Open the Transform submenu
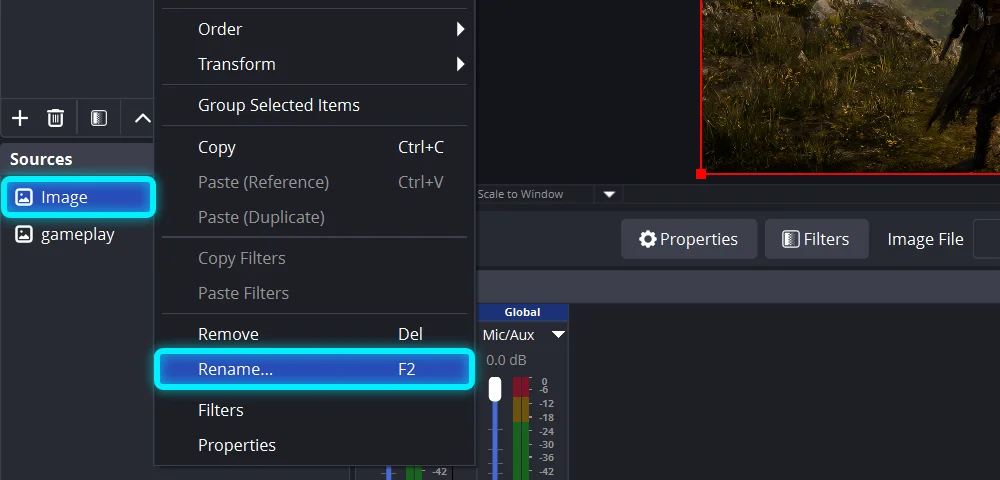Screen dimensions: 1000x480 tap(316, 64)
